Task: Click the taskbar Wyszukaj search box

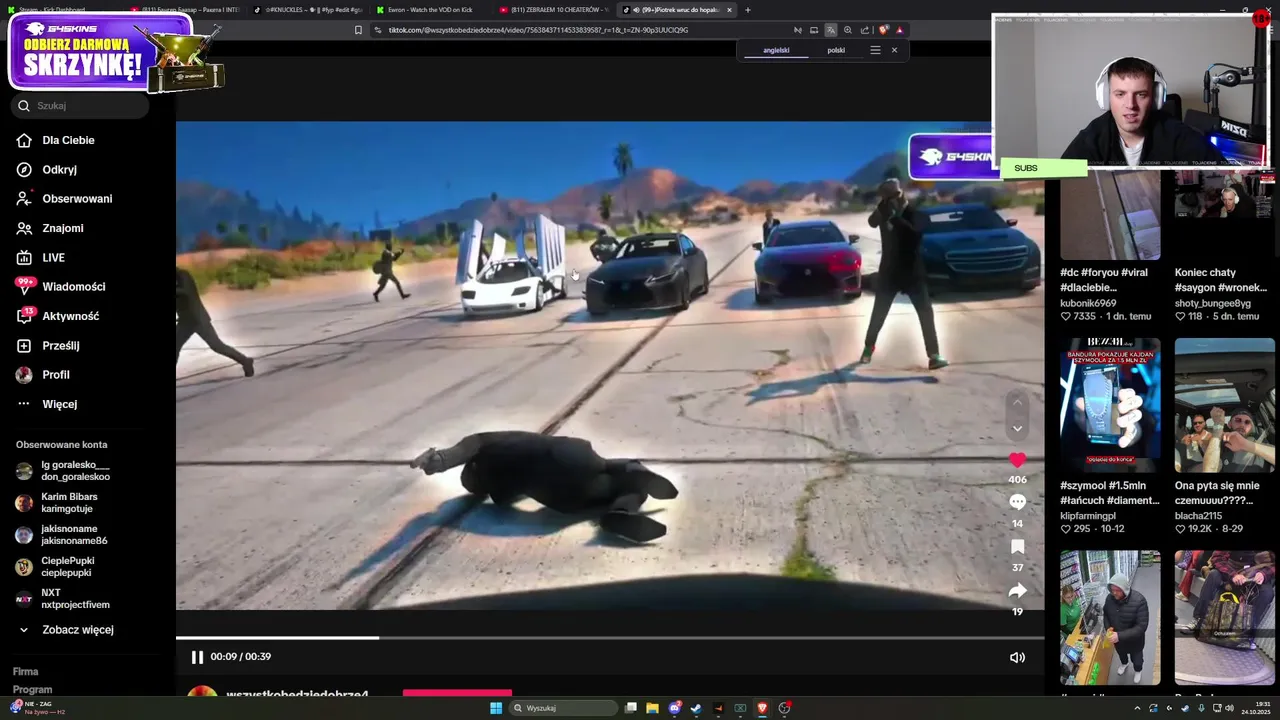Action: (x=563, y=708)
